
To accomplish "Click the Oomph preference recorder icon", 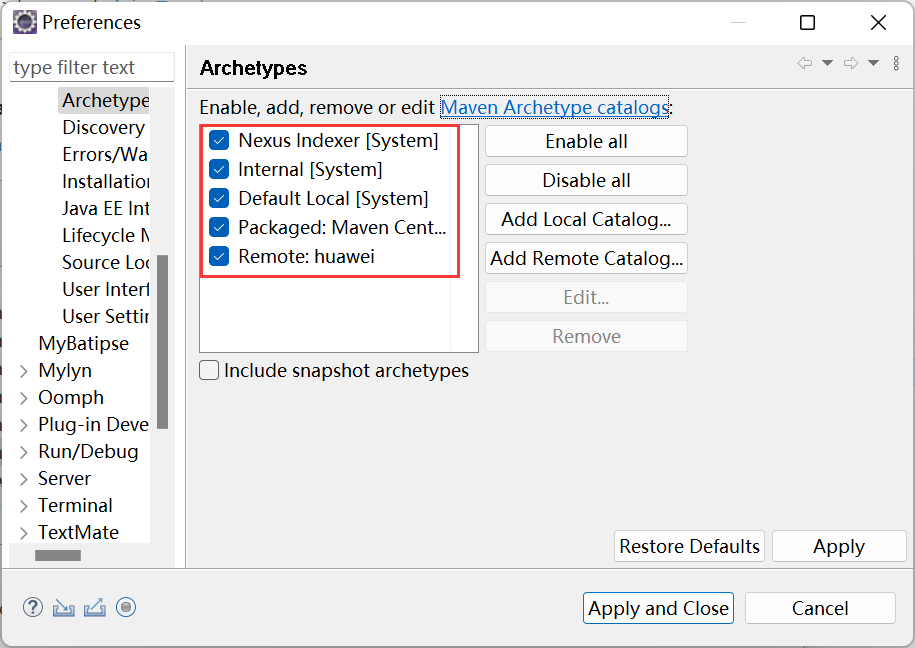I will [126, 607].
